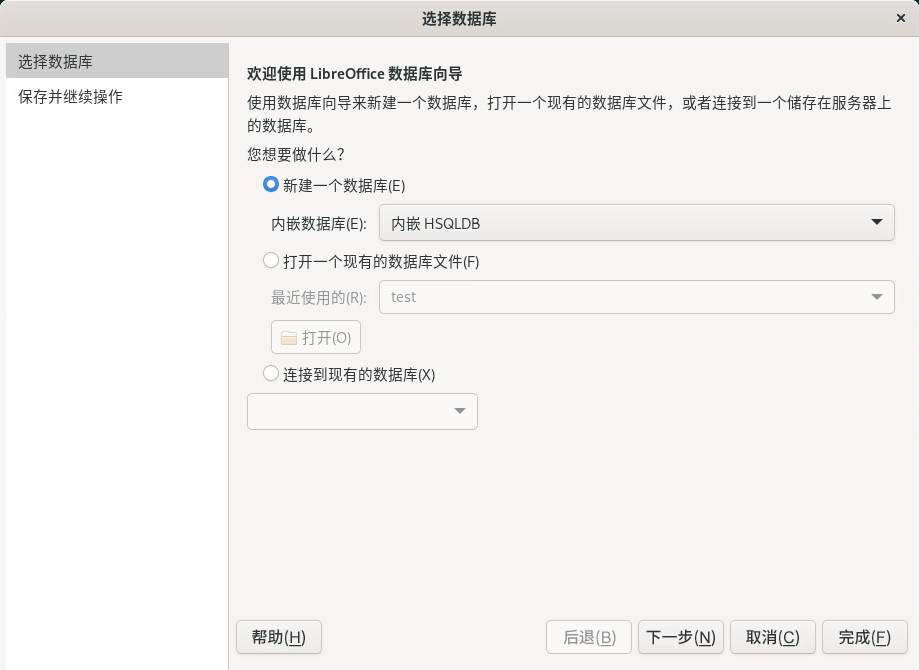Screen dimensions: 919x670
Task: Enable the 连接到现有的数据库 radio option
Action: pyautogui.click(x=270, y=374)
